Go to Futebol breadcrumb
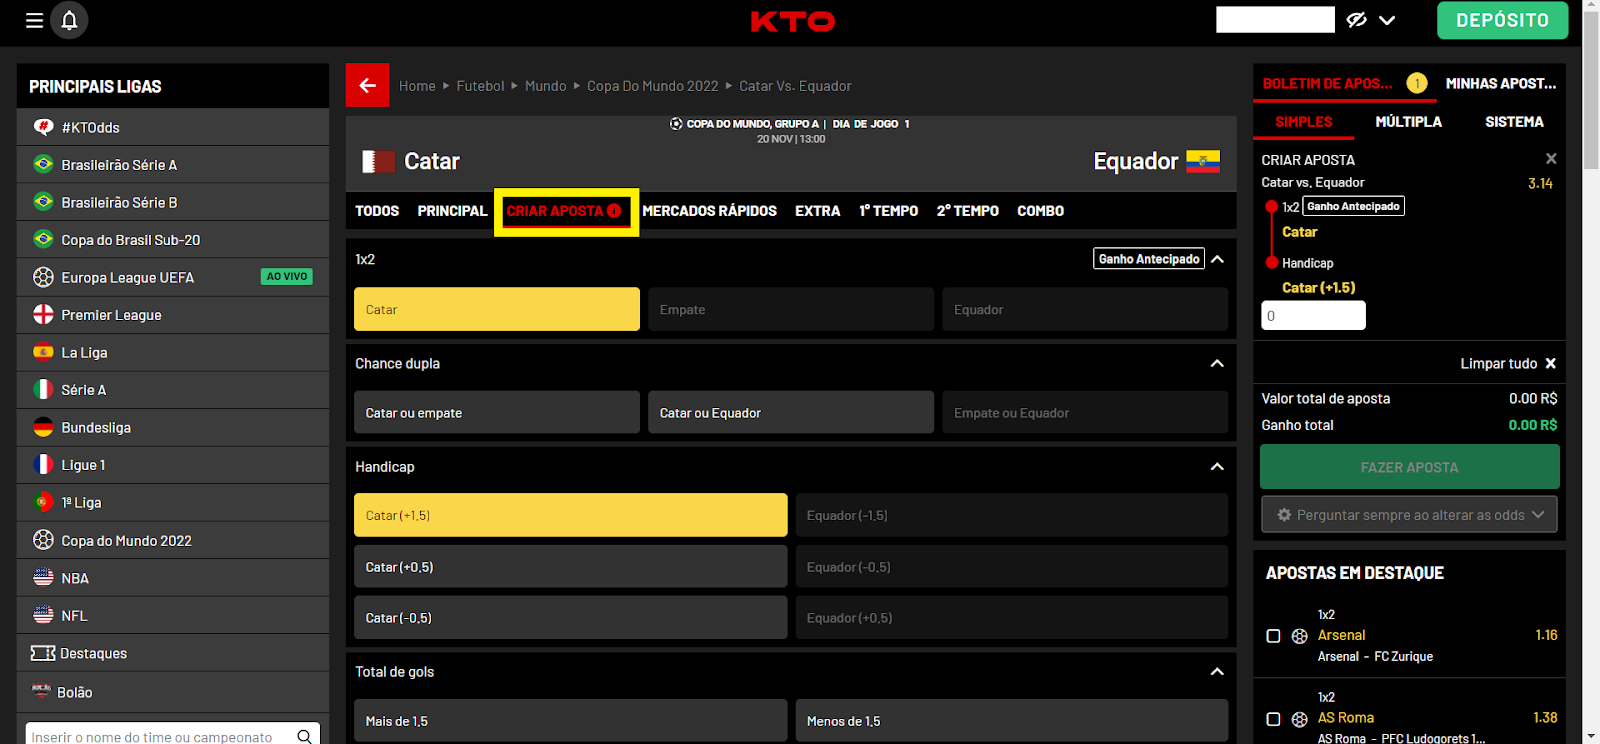This screenshot has height=744, width=1600. 480,86
